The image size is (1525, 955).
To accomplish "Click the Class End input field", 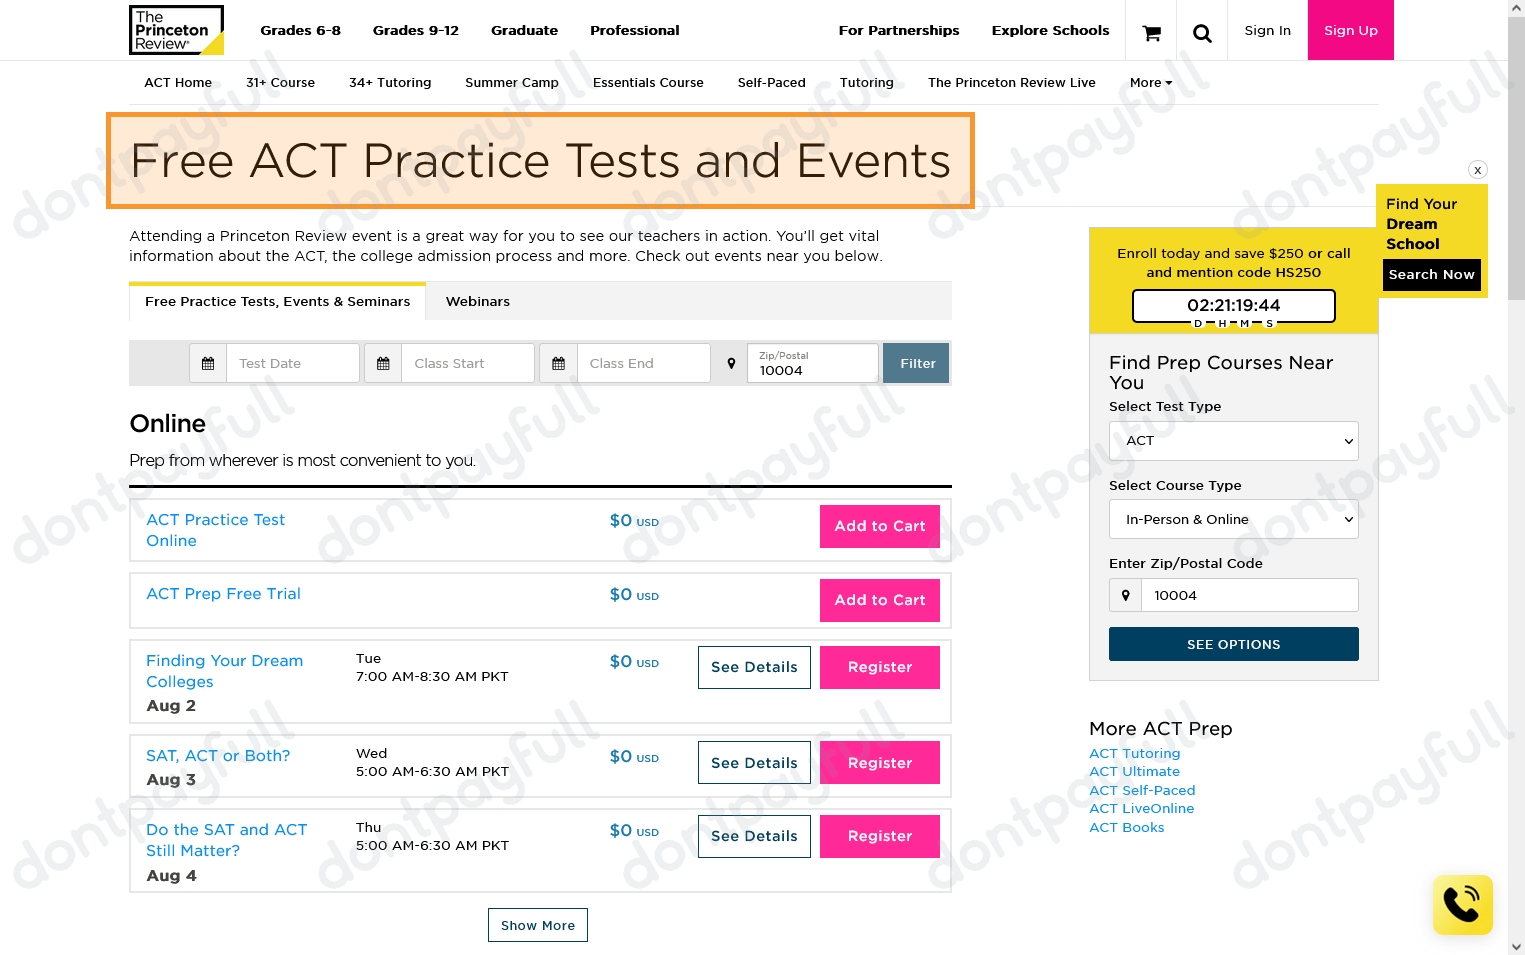I will pos(644,363).
